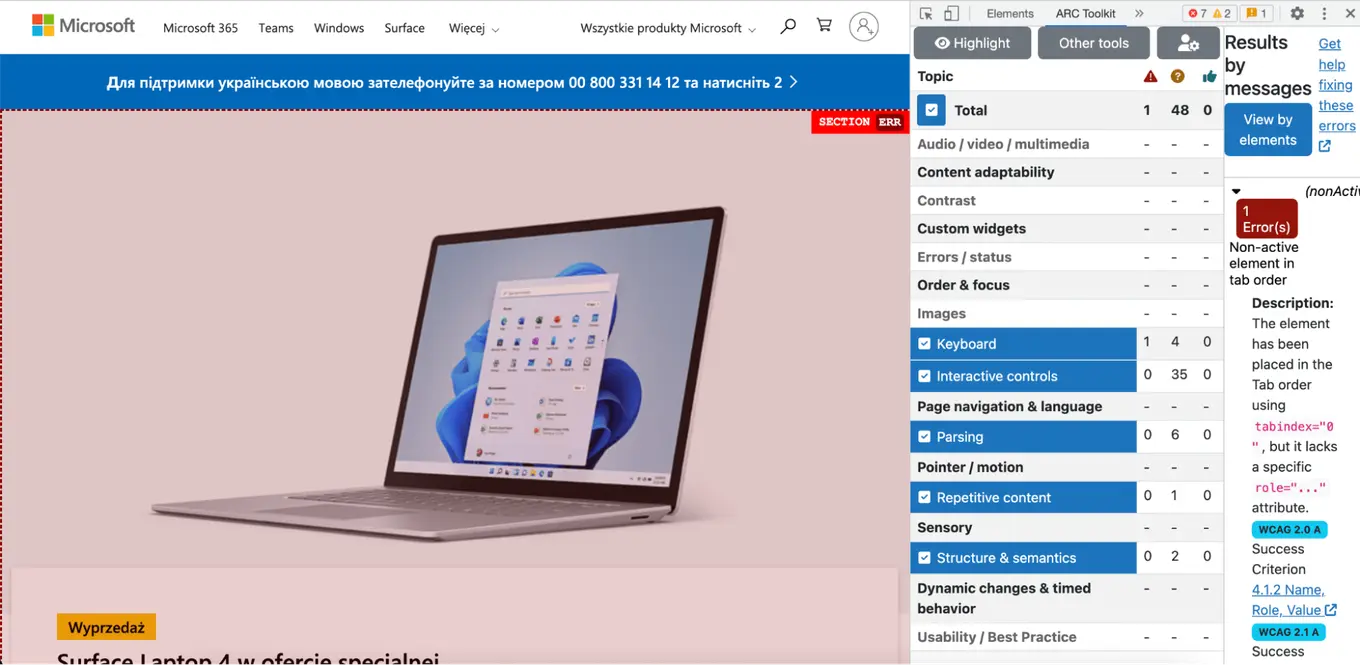1360x665 pixels.
Task: Switch to the Elements tab
Action: (x=1009, y=13)
